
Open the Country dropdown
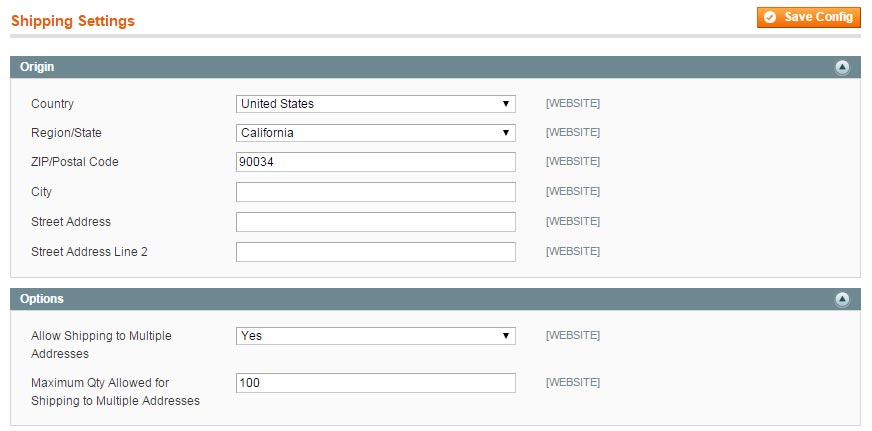pos(376,104)
